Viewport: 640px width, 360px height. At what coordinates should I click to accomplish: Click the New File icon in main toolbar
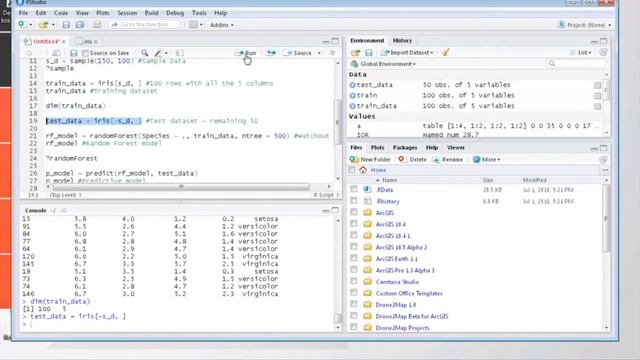(x=22, y=25)
